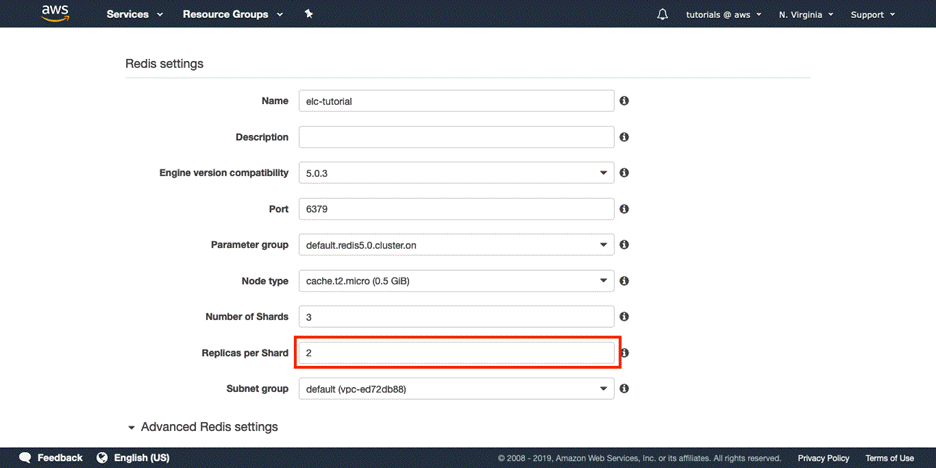
Task: Open the N. Virginia region menu
Action: tap(808, 14)
